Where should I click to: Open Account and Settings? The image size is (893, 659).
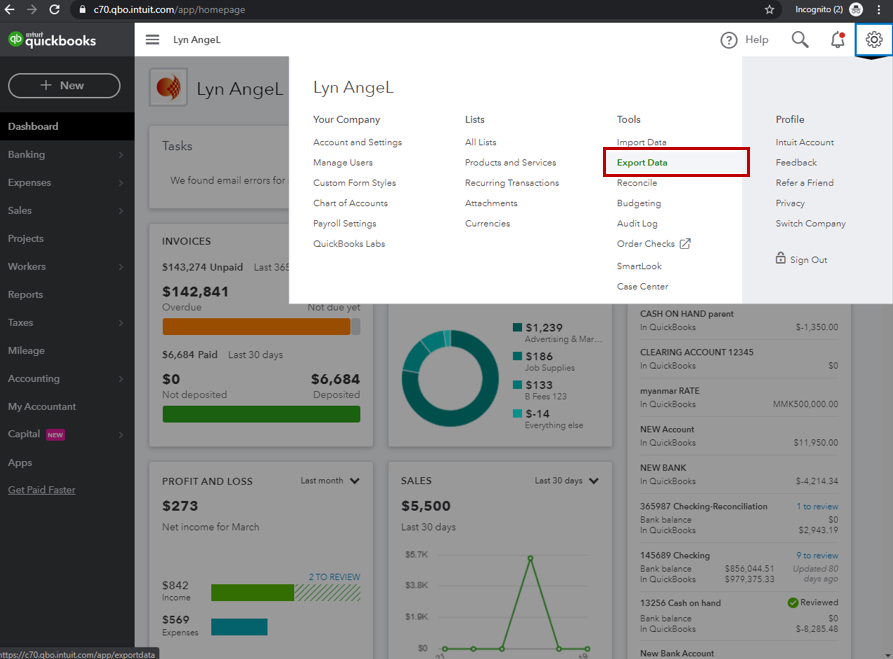358,142
